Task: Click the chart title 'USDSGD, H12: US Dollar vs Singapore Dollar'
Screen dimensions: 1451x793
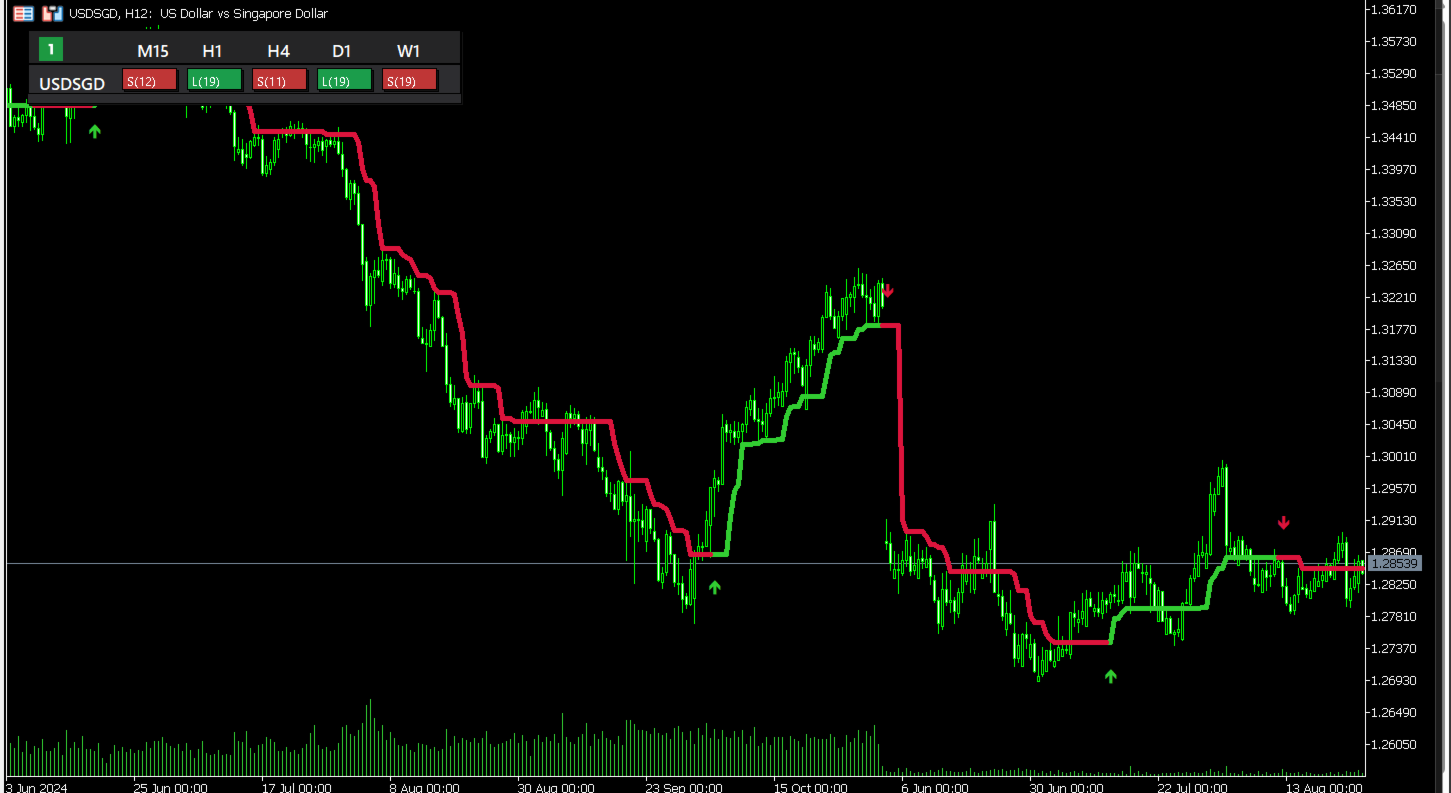Action: 198,14
